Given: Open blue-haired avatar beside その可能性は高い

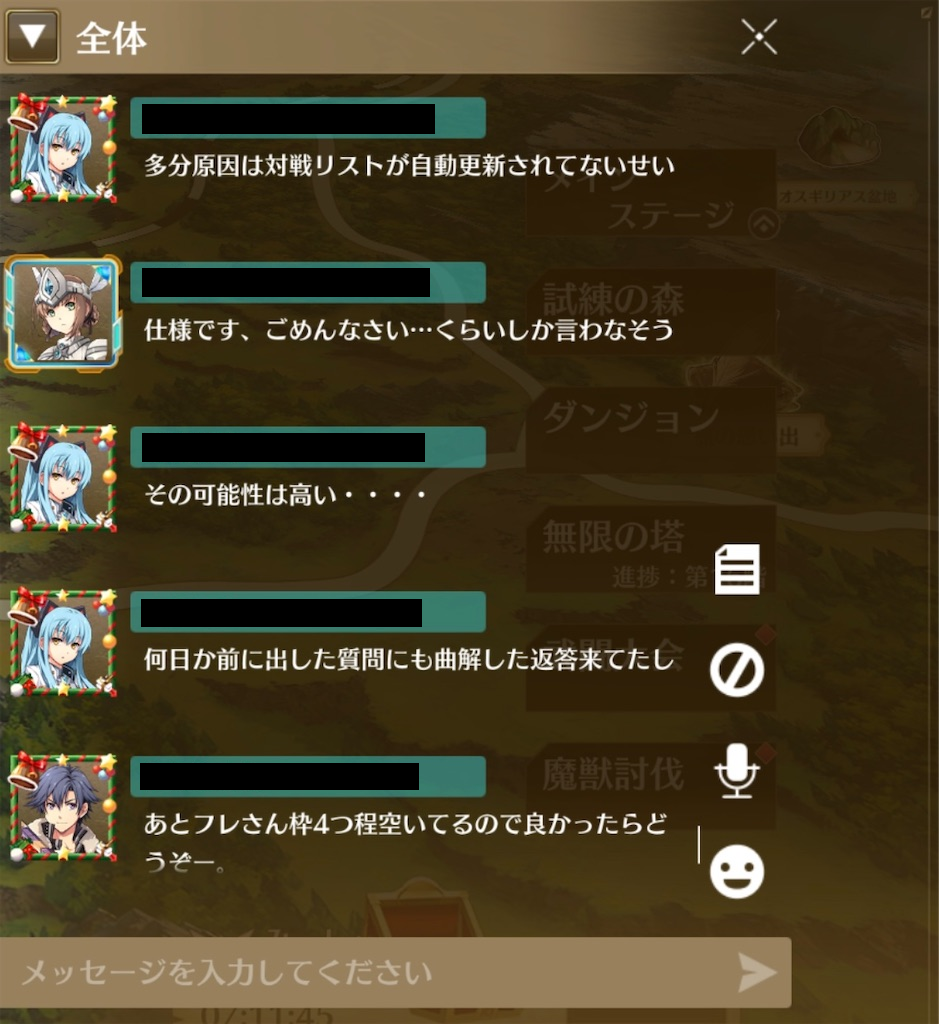Looking at the screenshot, I should pos(63,477).
